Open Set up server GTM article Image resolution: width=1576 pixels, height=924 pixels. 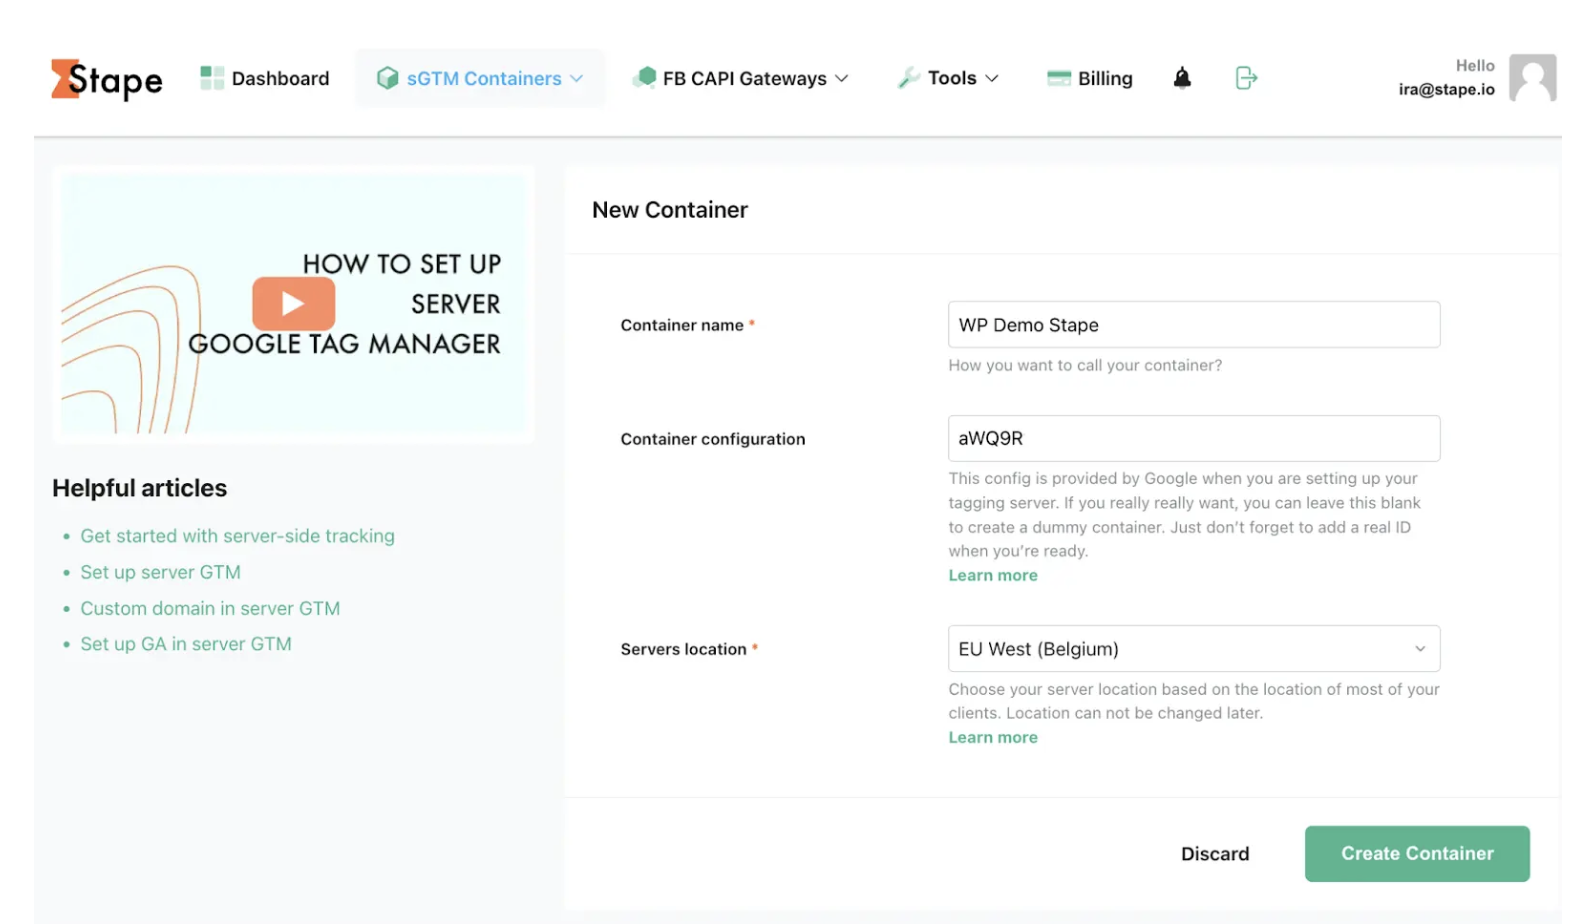pyautogui.click(x=160, y=572)
